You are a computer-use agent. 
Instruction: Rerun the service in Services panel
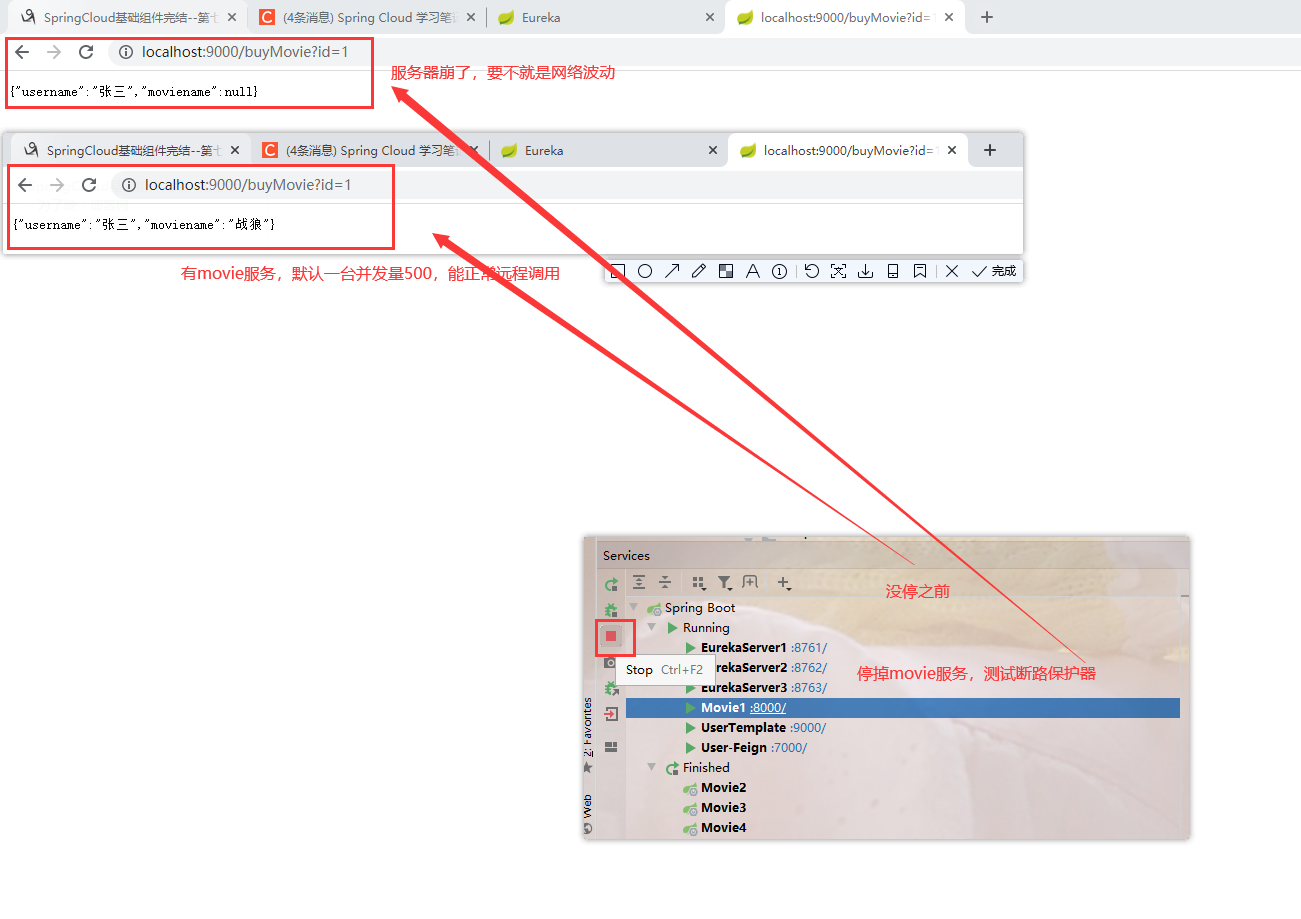pyautogui.click(x=611, y=585)
